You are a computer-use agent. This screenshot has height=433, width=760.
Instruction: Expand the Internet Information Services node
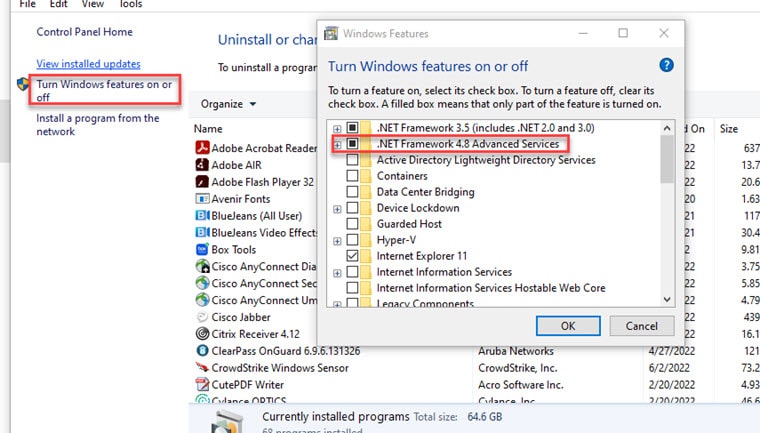point(337,273)
